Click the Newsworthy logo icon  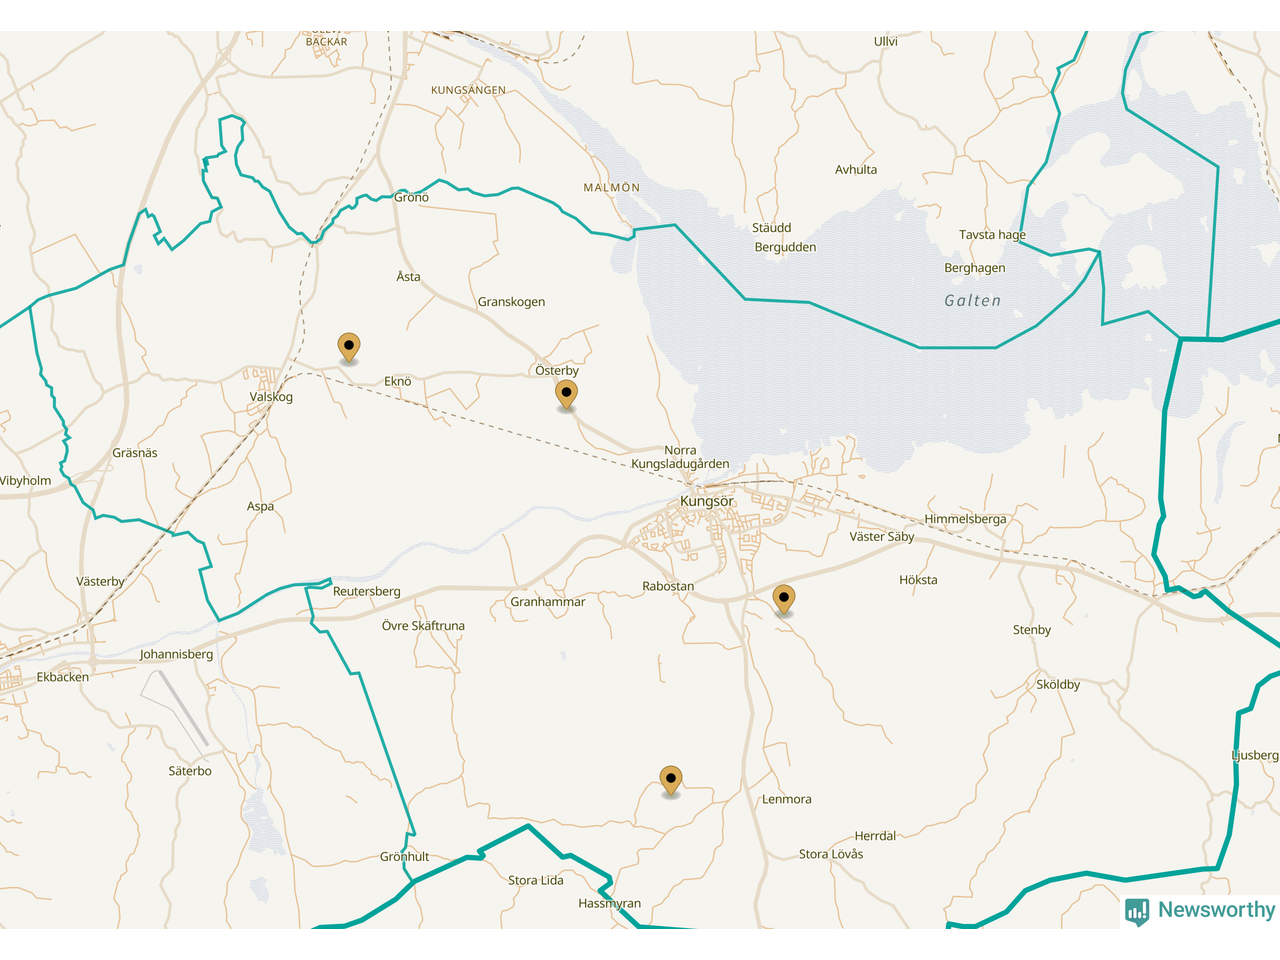click(x=1137, y=911)
